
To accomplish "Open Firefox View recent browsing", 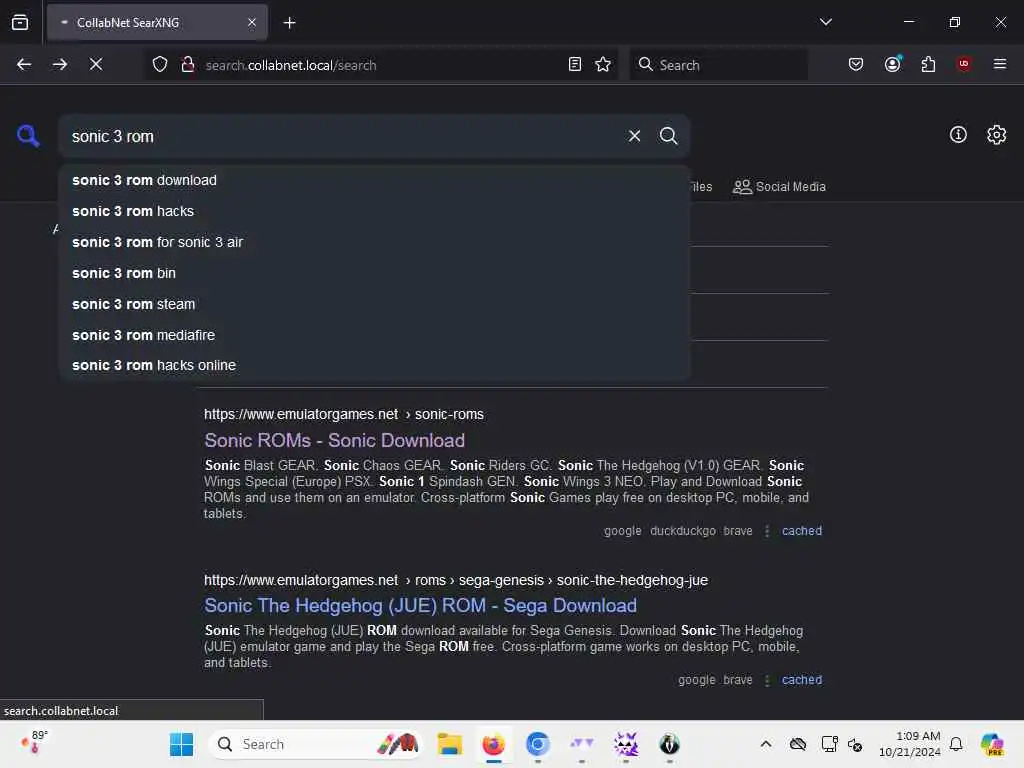I will [x=20, y=23].
